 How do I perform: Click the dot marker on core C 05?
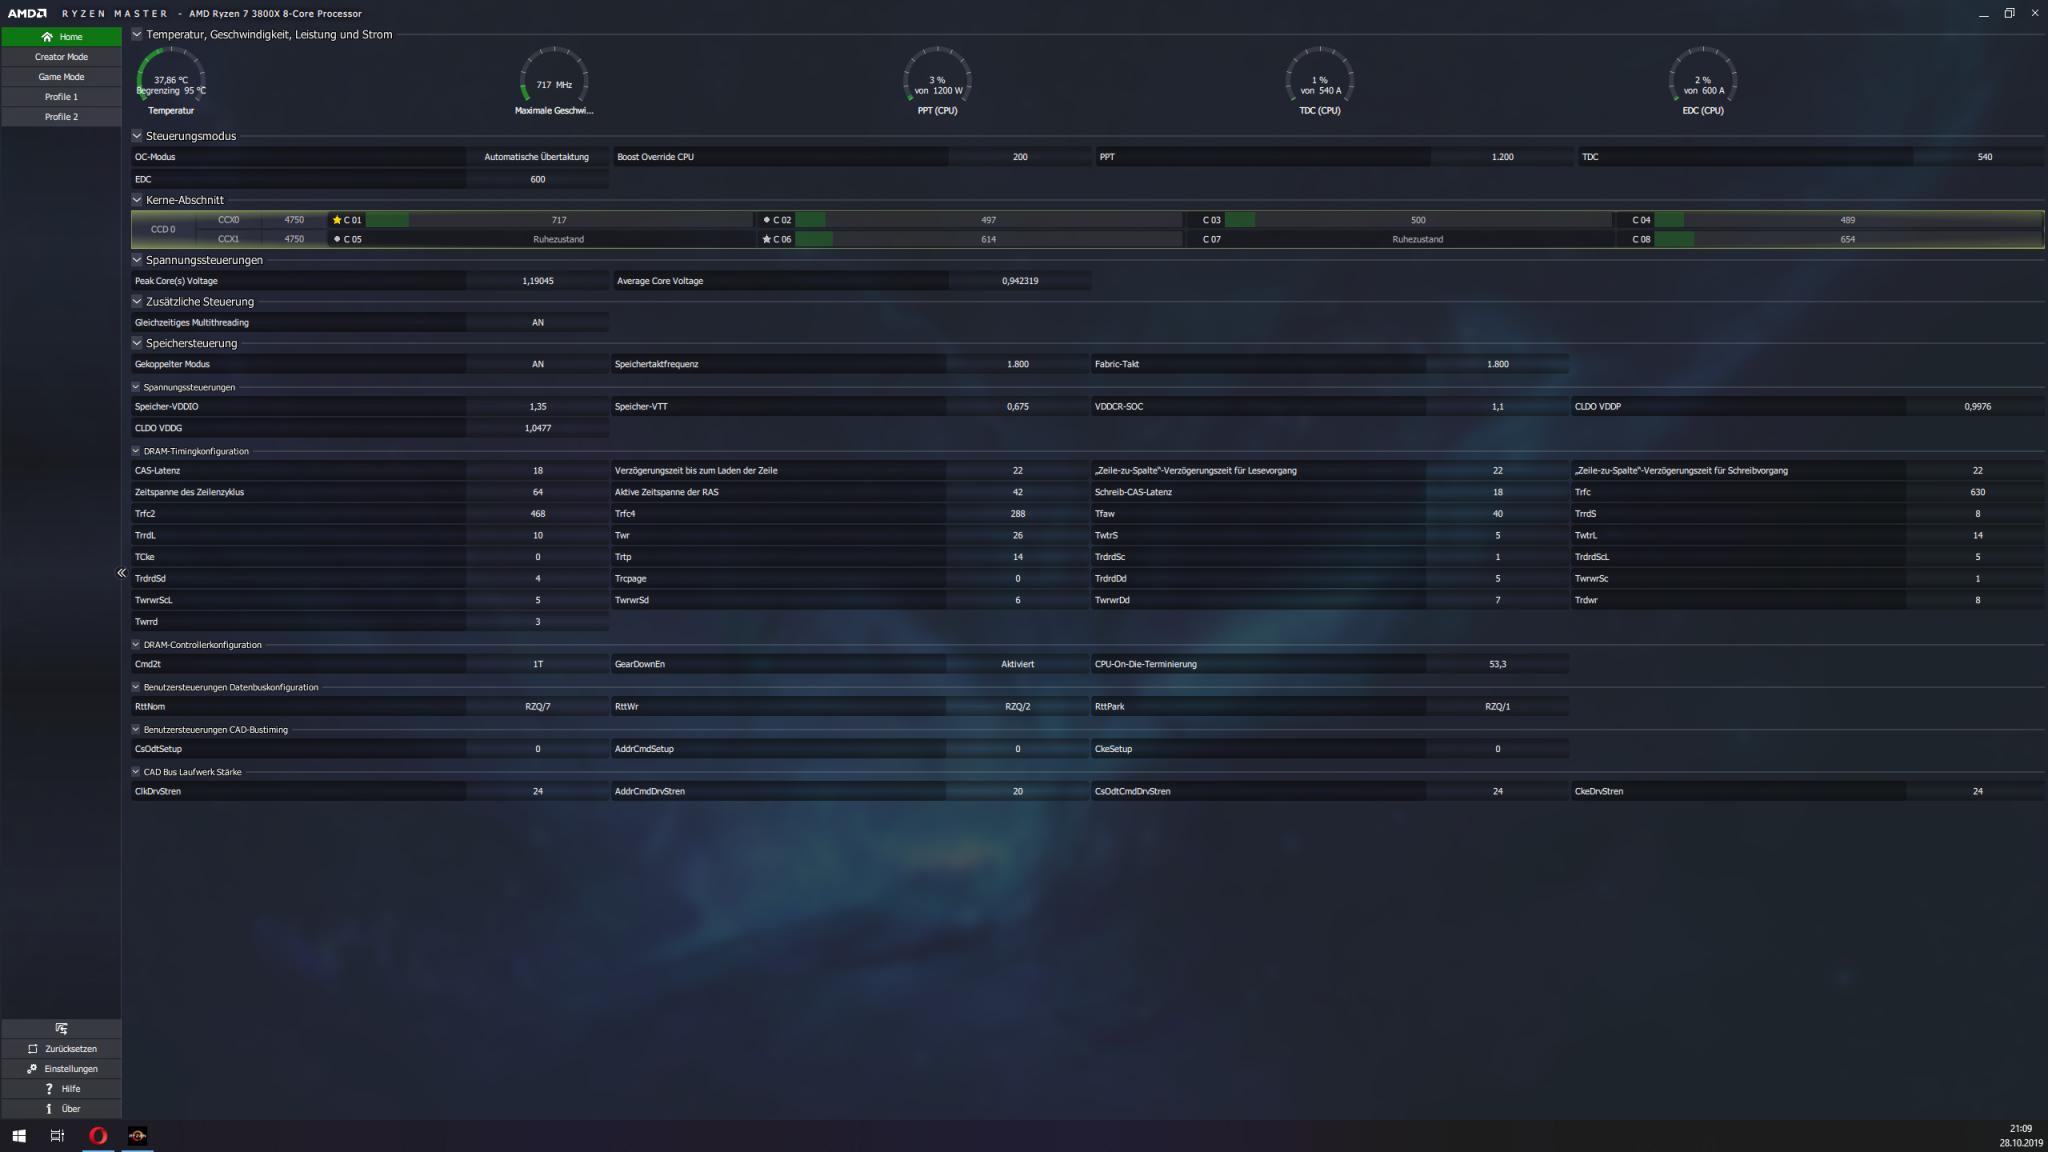[x=337, y=240]
